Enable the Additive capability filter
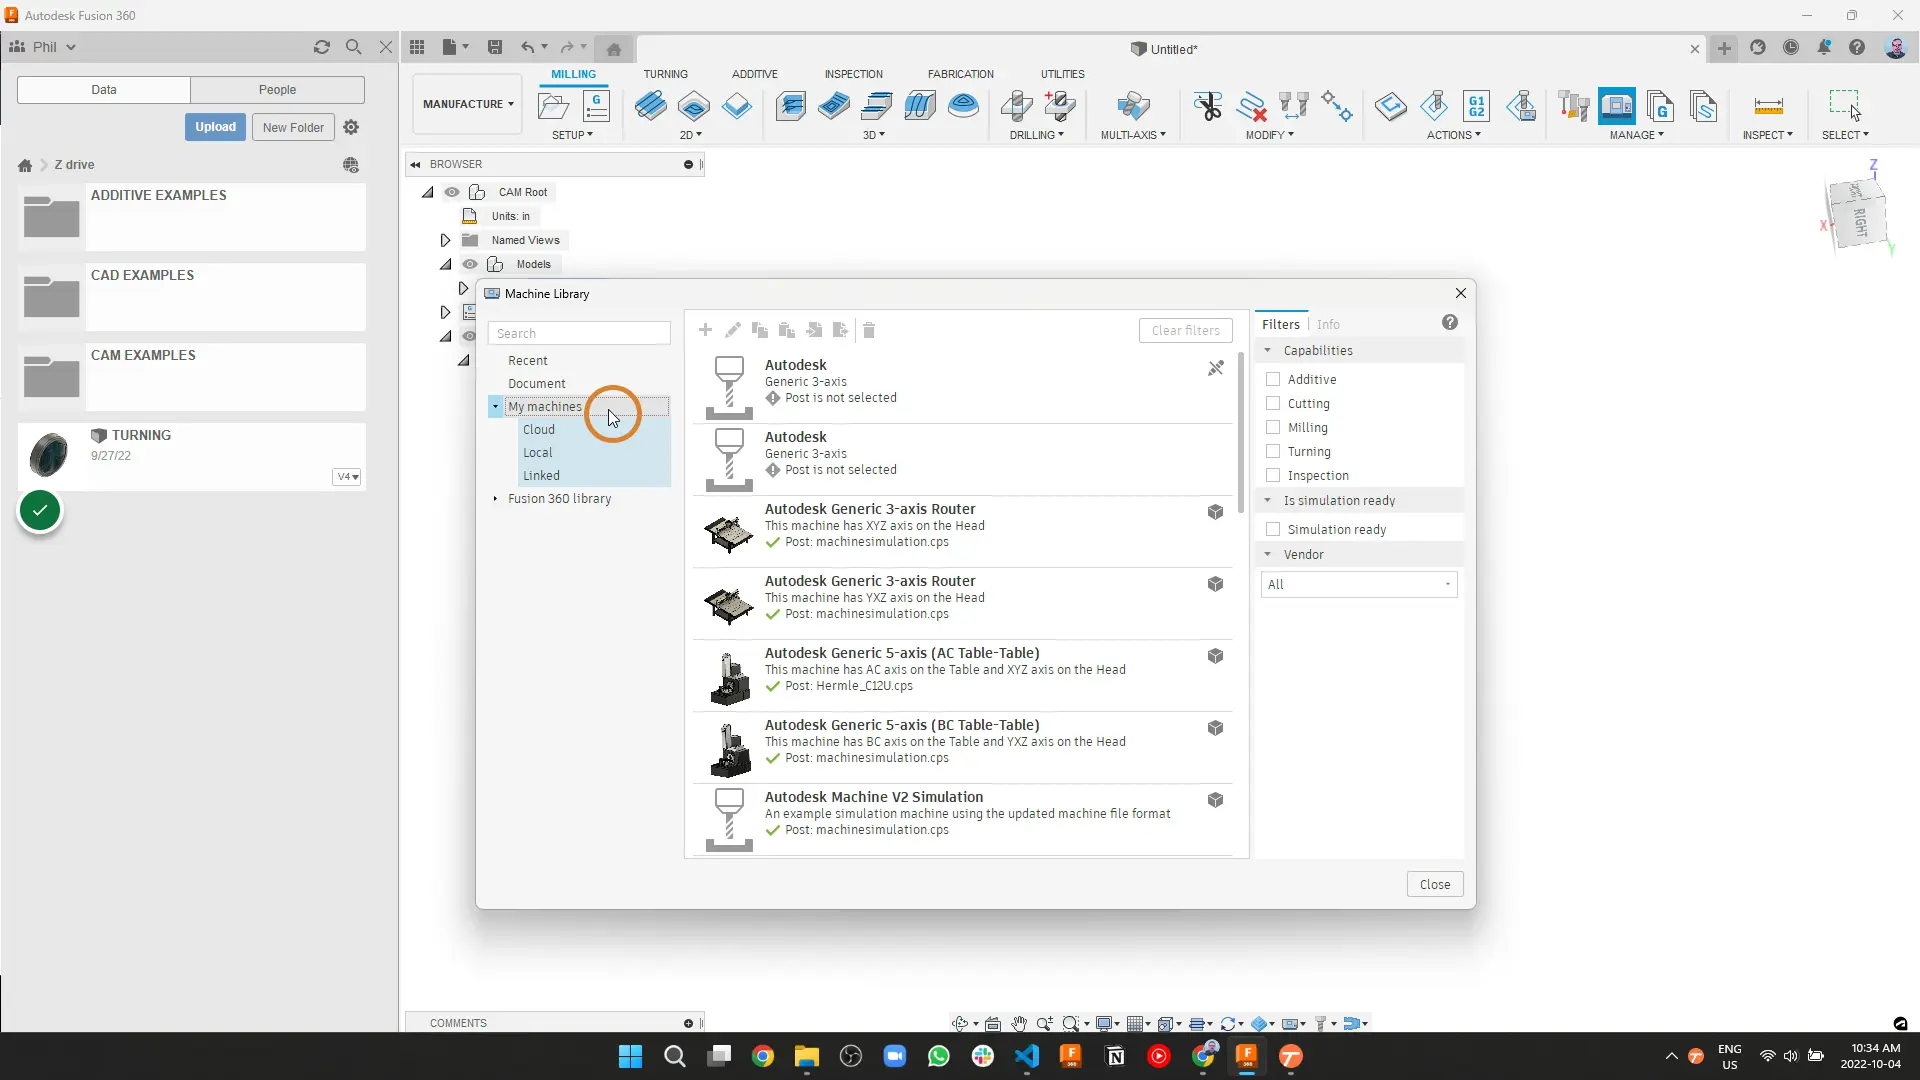 (1273, 379)
